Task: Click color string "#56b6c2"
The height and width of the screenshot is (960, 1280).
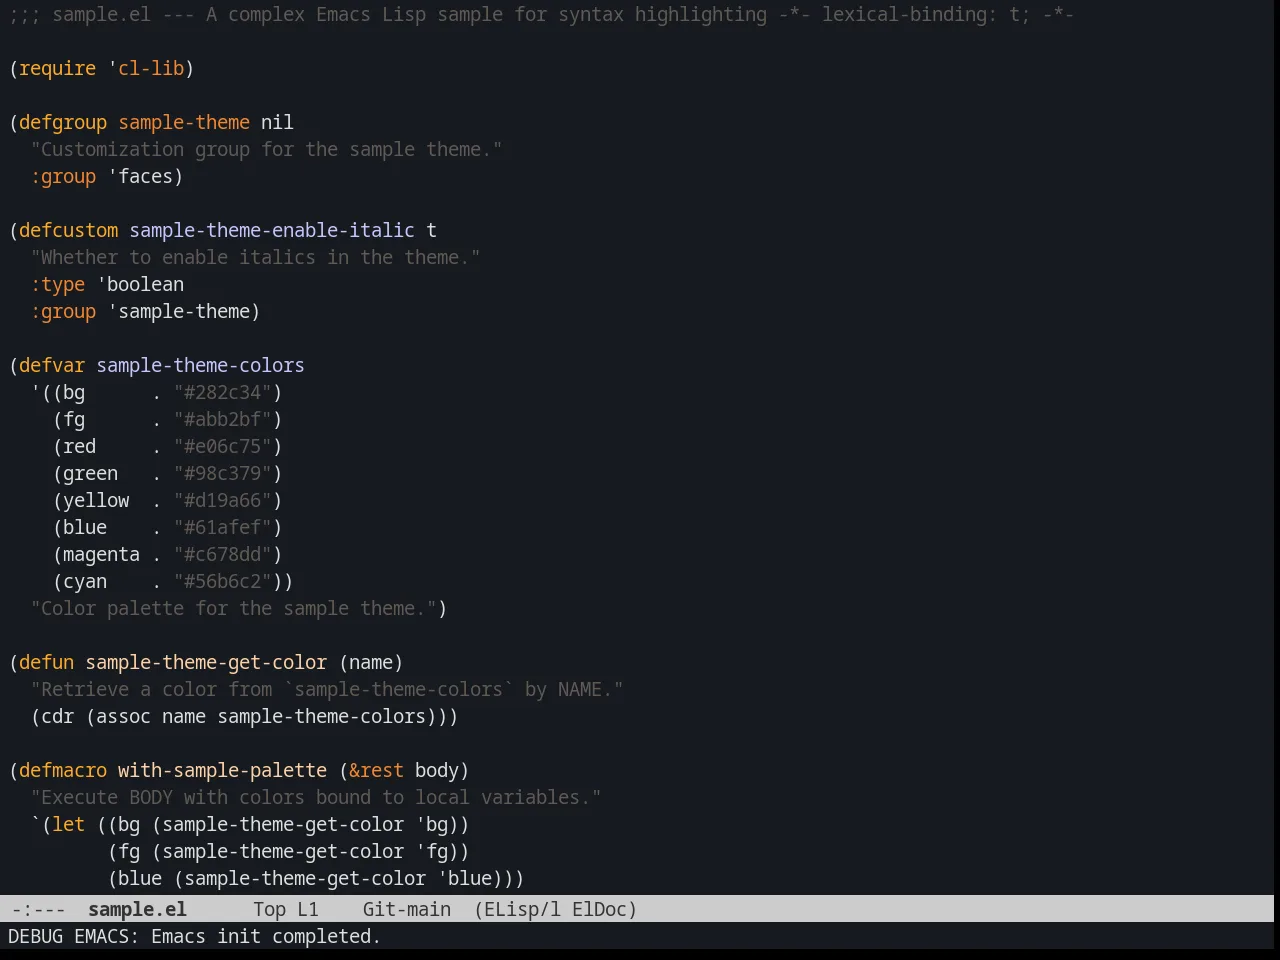Action: pyautogui.click(x=223, y=581)
